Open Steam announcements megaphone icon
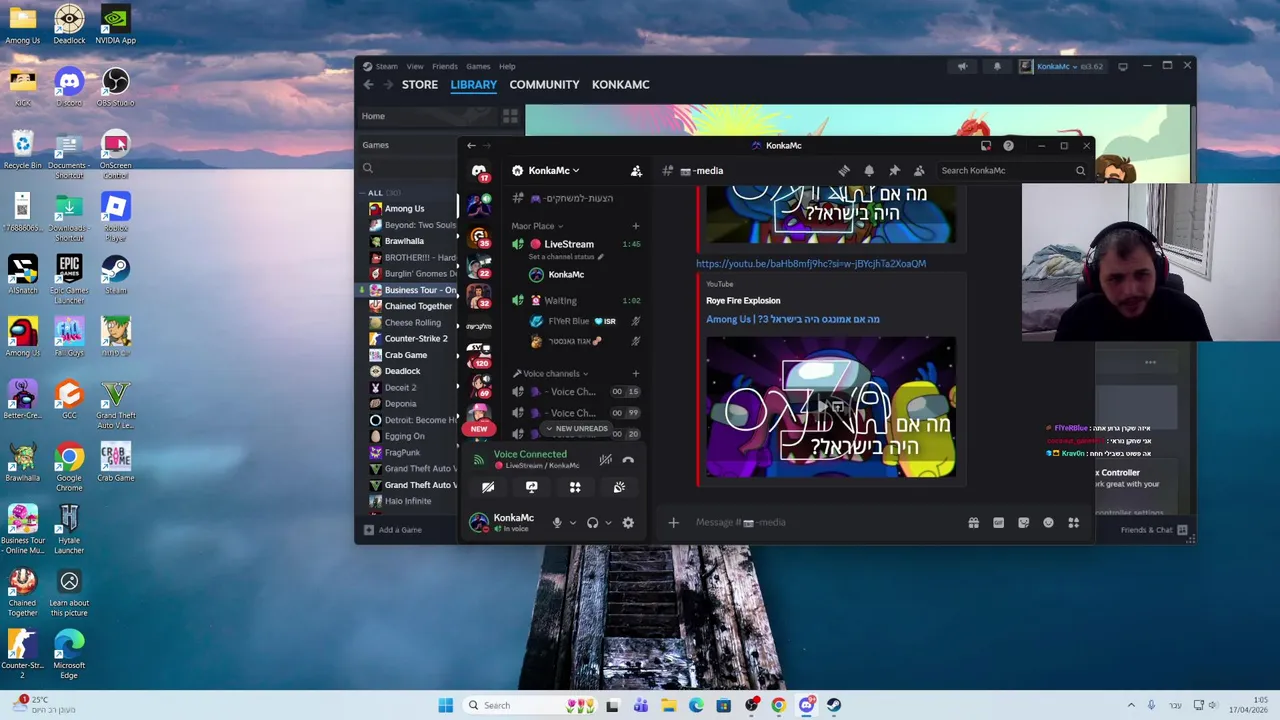This screenshot has height=720, width=1280. click(962, 67)
